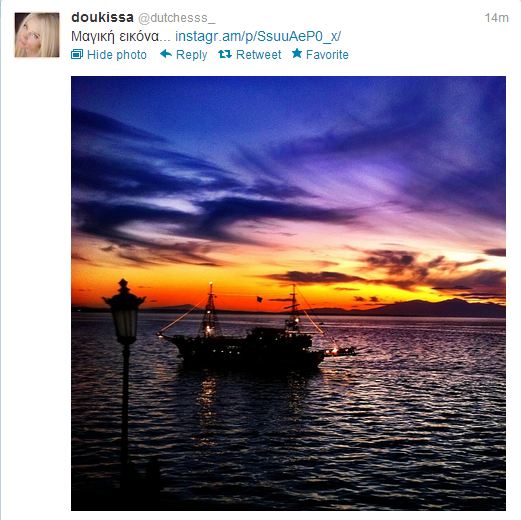This screenshot has width=521, height=520.
Task: Click the Reply arrow icon
Action: tap(166, 54)
